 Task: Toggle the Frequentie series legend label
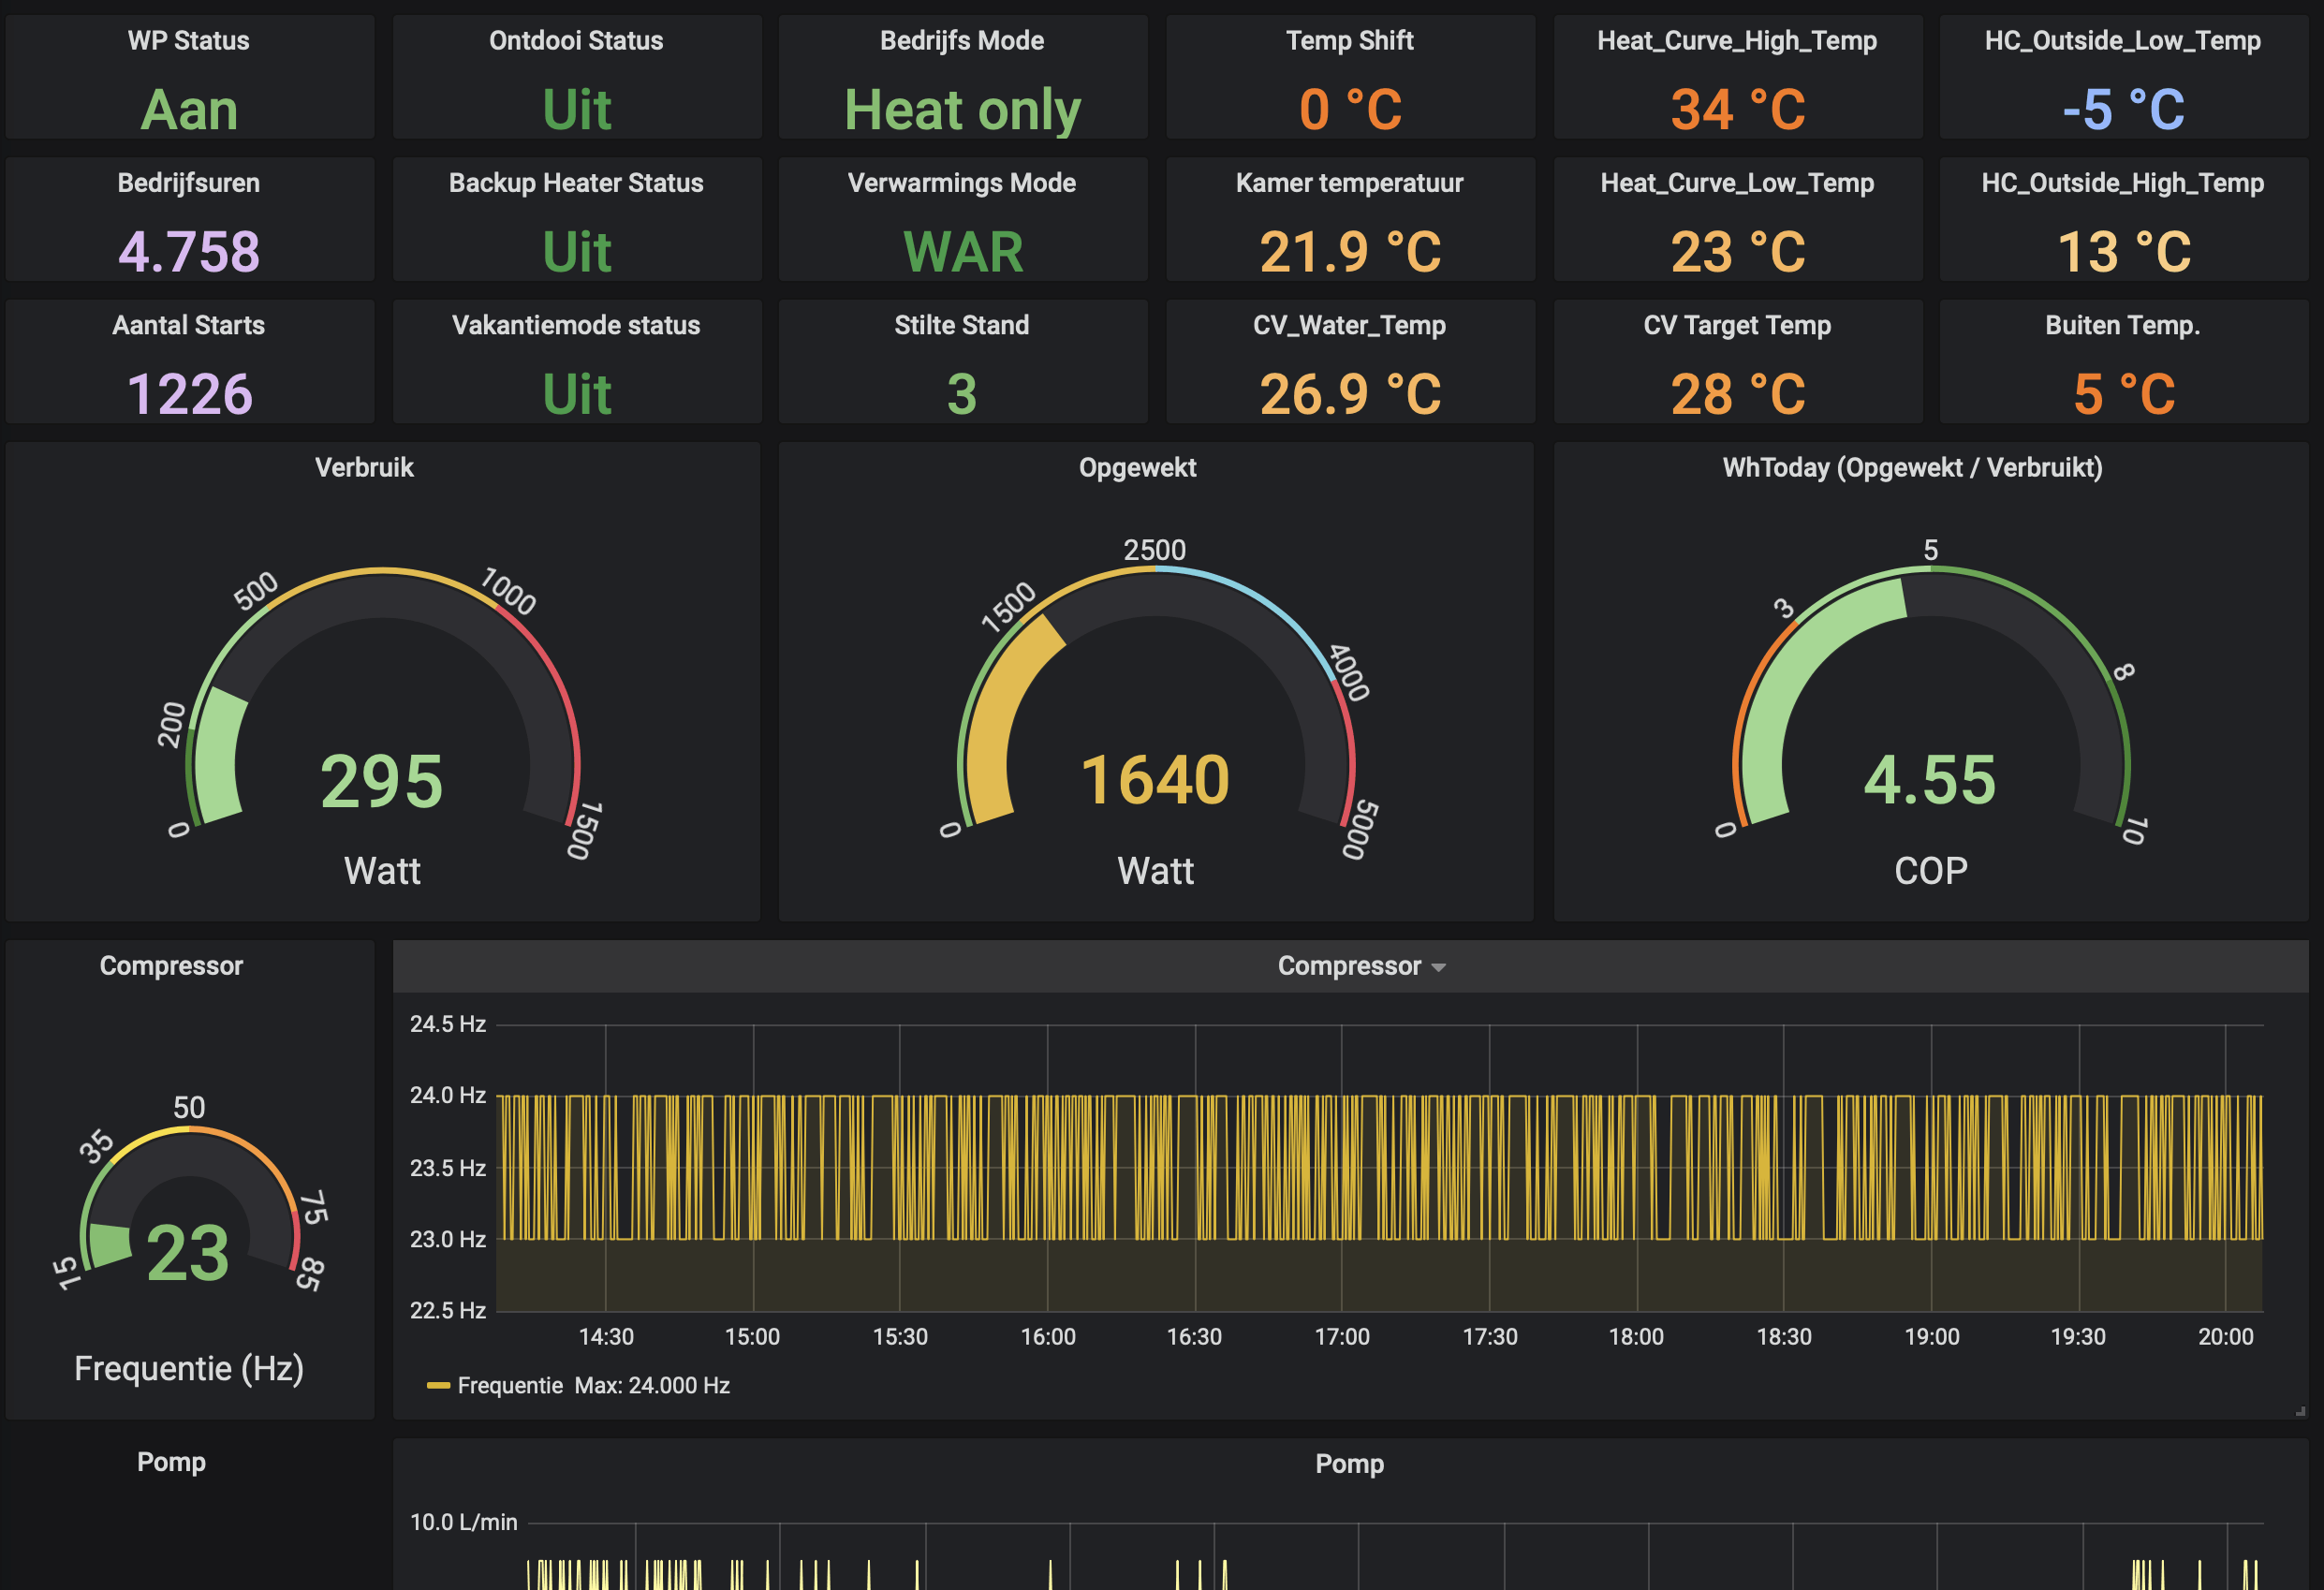(x=510, y=1386)
